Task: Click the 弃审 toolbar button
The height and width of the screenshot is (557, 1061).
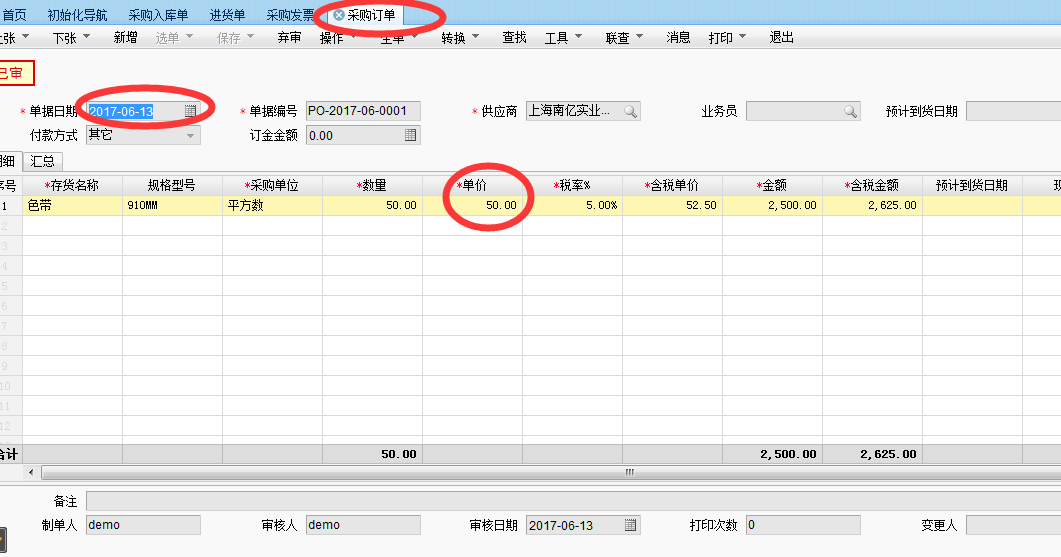Action: pyautogui.click(x=289, y=38)
